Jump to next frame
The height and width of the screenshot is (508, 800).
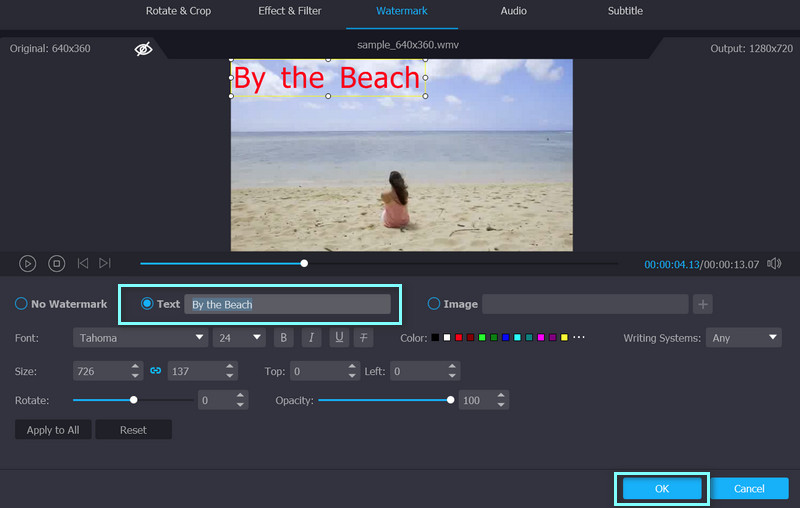coord(105,263)
